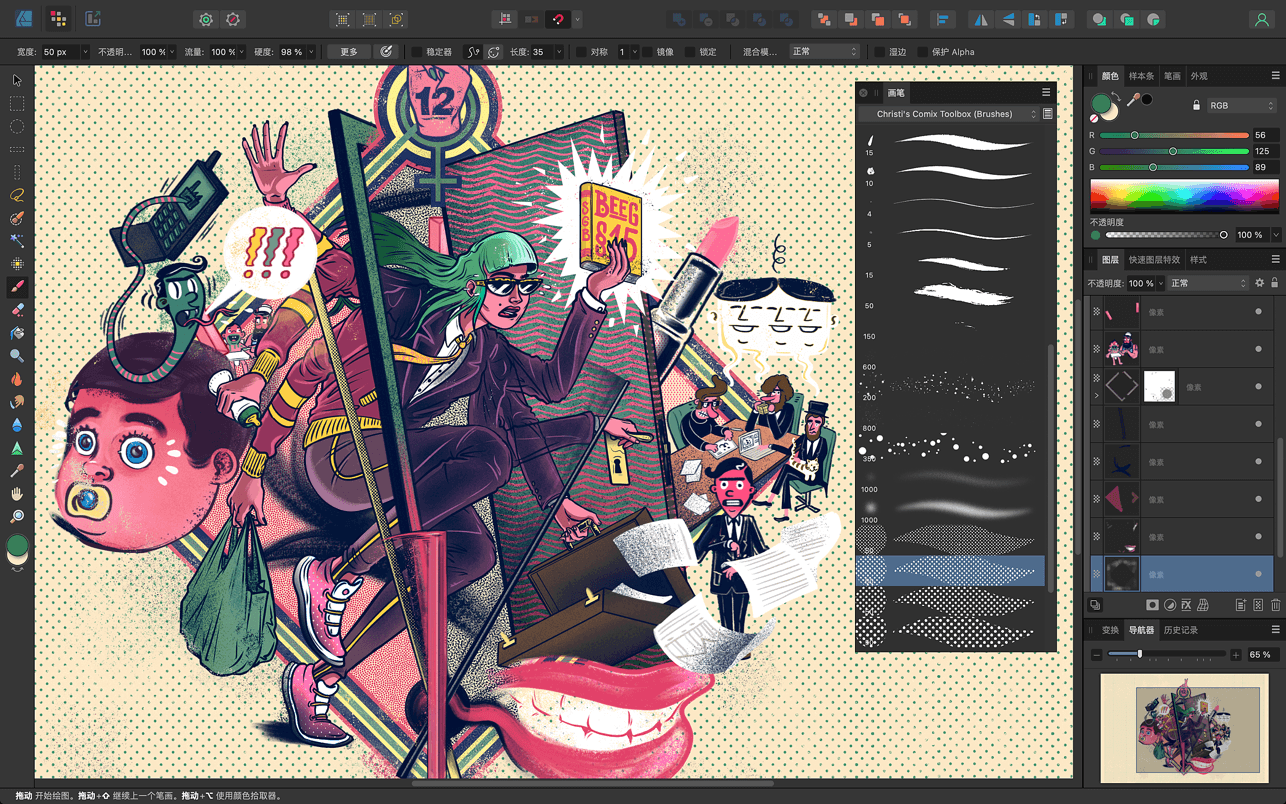
Task: Add a mask layer from the Layers panel
Action: [1152, 605]
